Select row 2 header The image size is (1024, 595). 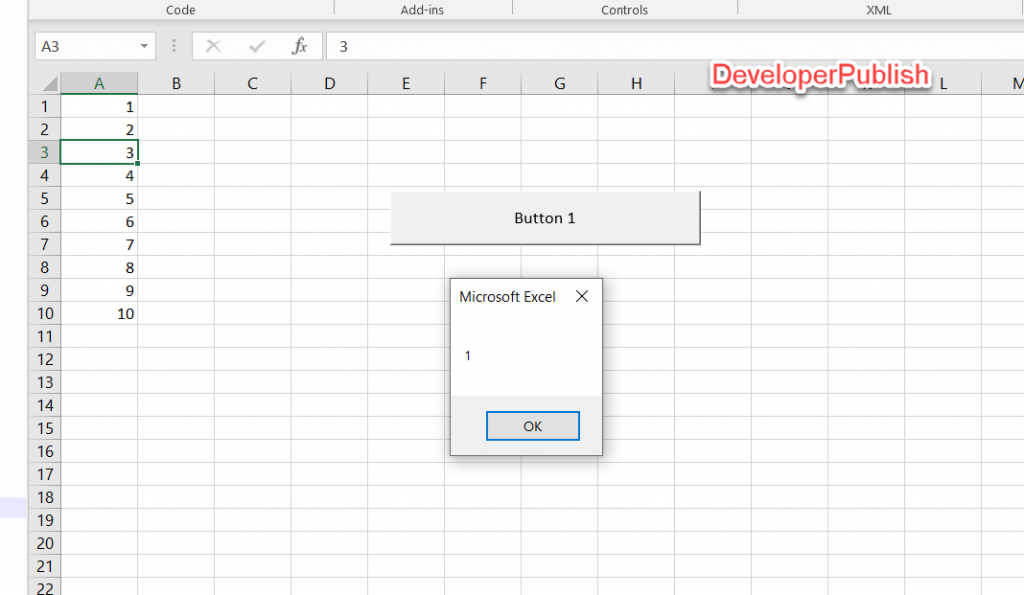point(45,129)
